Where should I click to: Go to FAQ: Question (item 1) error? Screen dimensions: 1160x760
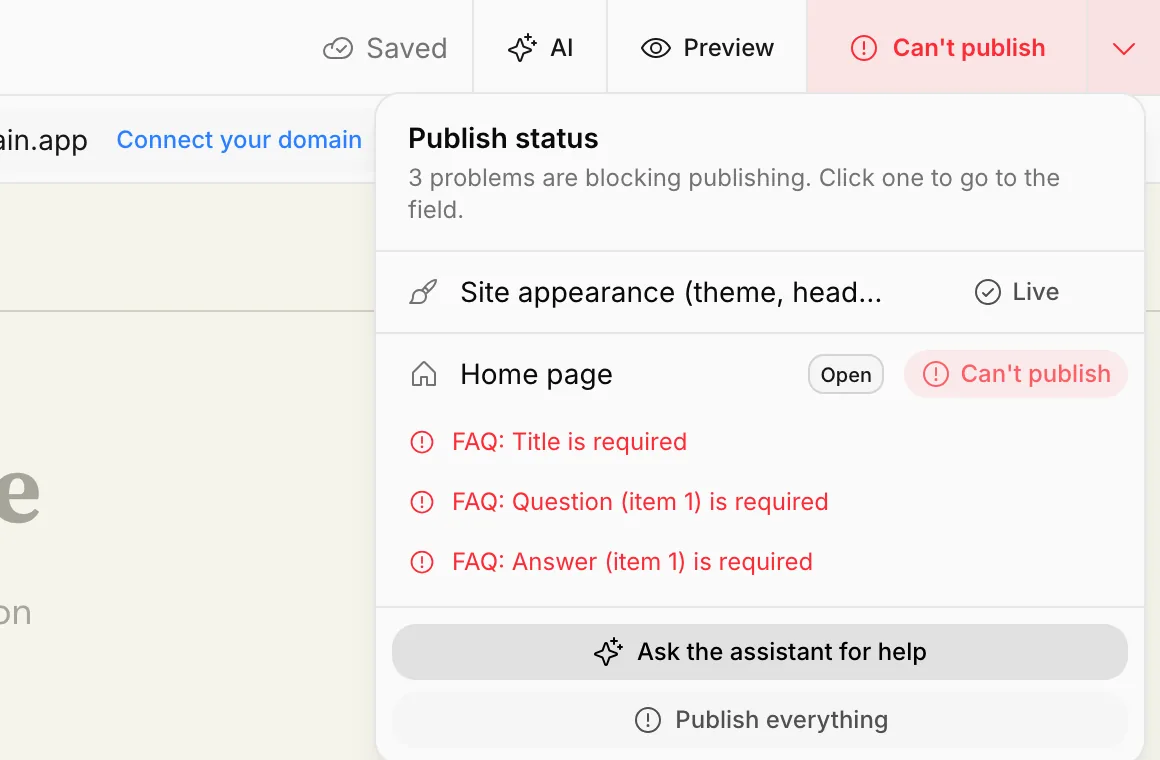click(x=618, y=502)
